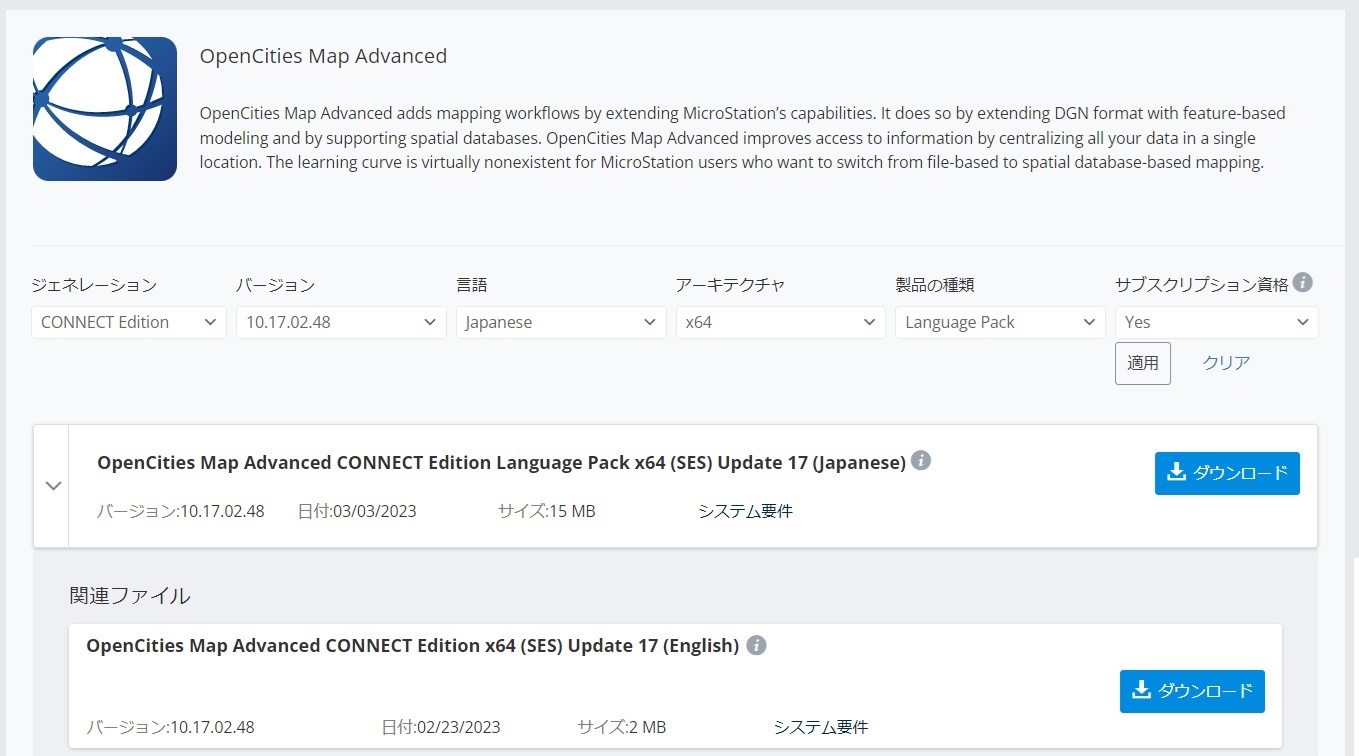Click the Language Pack x64 (SES) Update 17 title
Image resolution: width=1359 pixels, height=756 pixels.
(501, 462)
